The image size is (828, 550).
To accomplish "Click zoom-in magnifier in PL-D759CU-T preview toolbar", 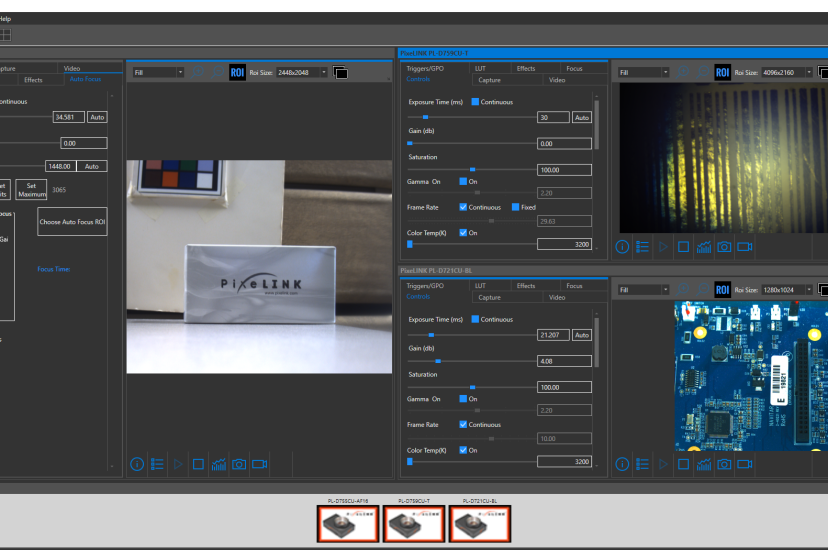I will point(683,72).
